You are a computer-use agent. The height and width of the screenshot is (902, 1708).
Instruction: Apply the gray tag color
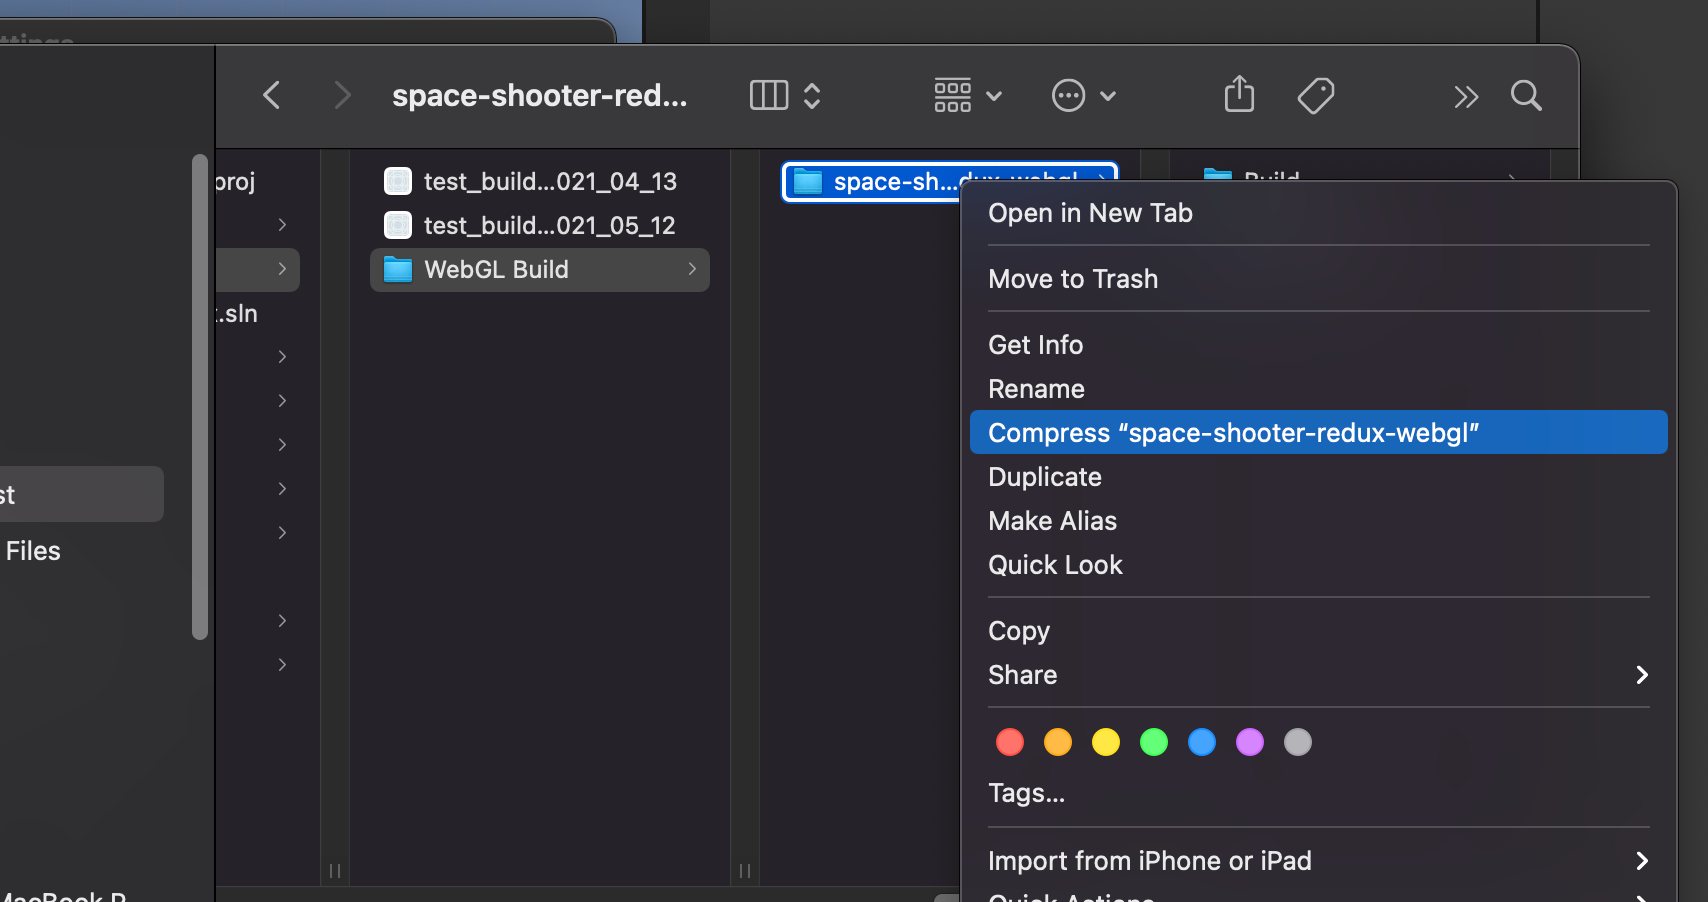tap(1298, 742)
